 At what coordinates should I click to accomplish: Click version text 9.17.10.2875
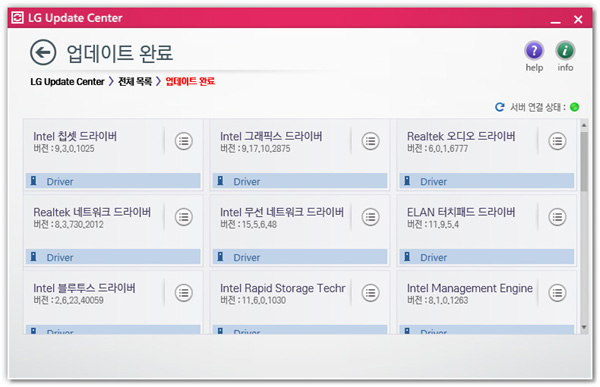(x=266, y=149)
